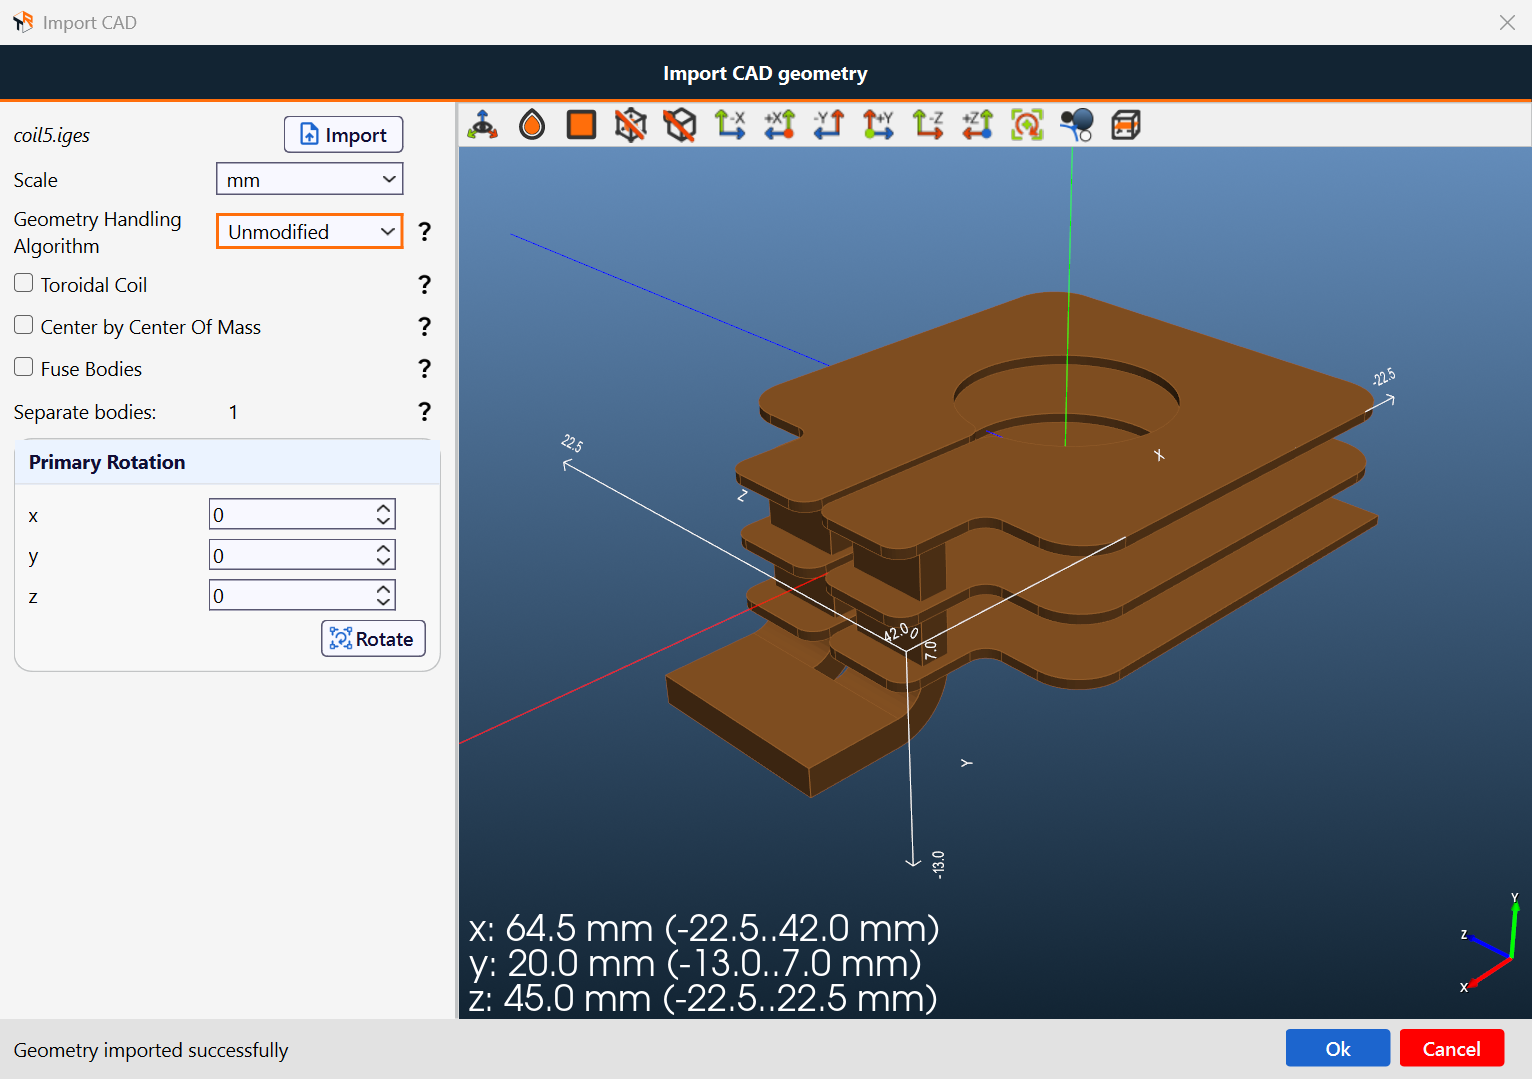The image size is (1532, 1079).
Task: Click the axes orientation view icon
Action: click(483, 125)
